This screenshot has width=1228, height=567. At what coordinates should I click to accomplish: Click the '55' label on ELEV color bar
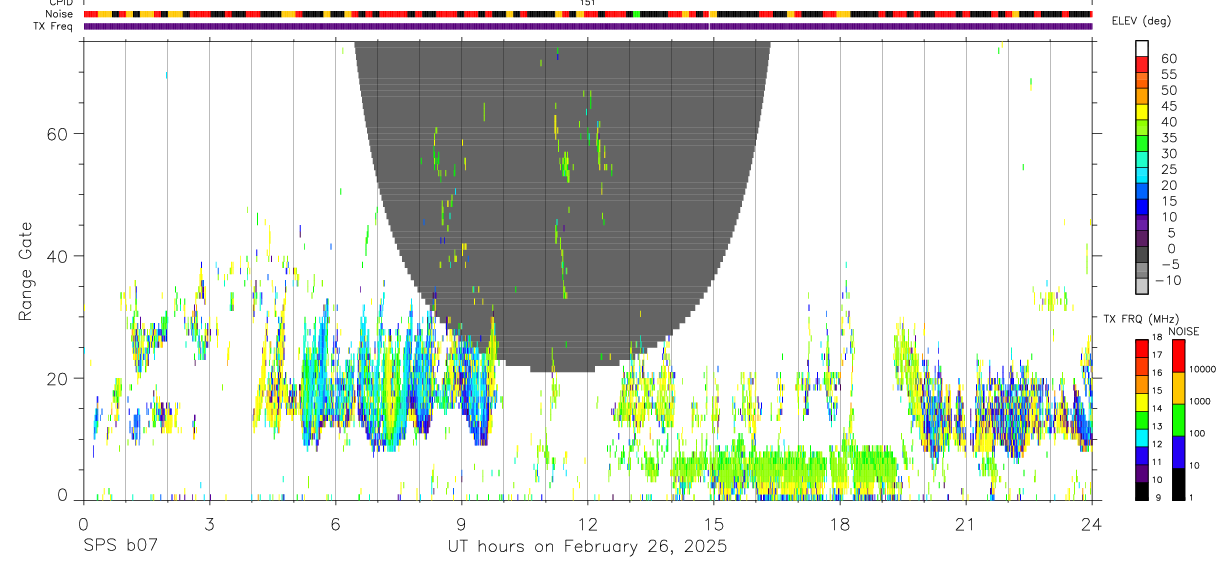[x=1168, y=74]
